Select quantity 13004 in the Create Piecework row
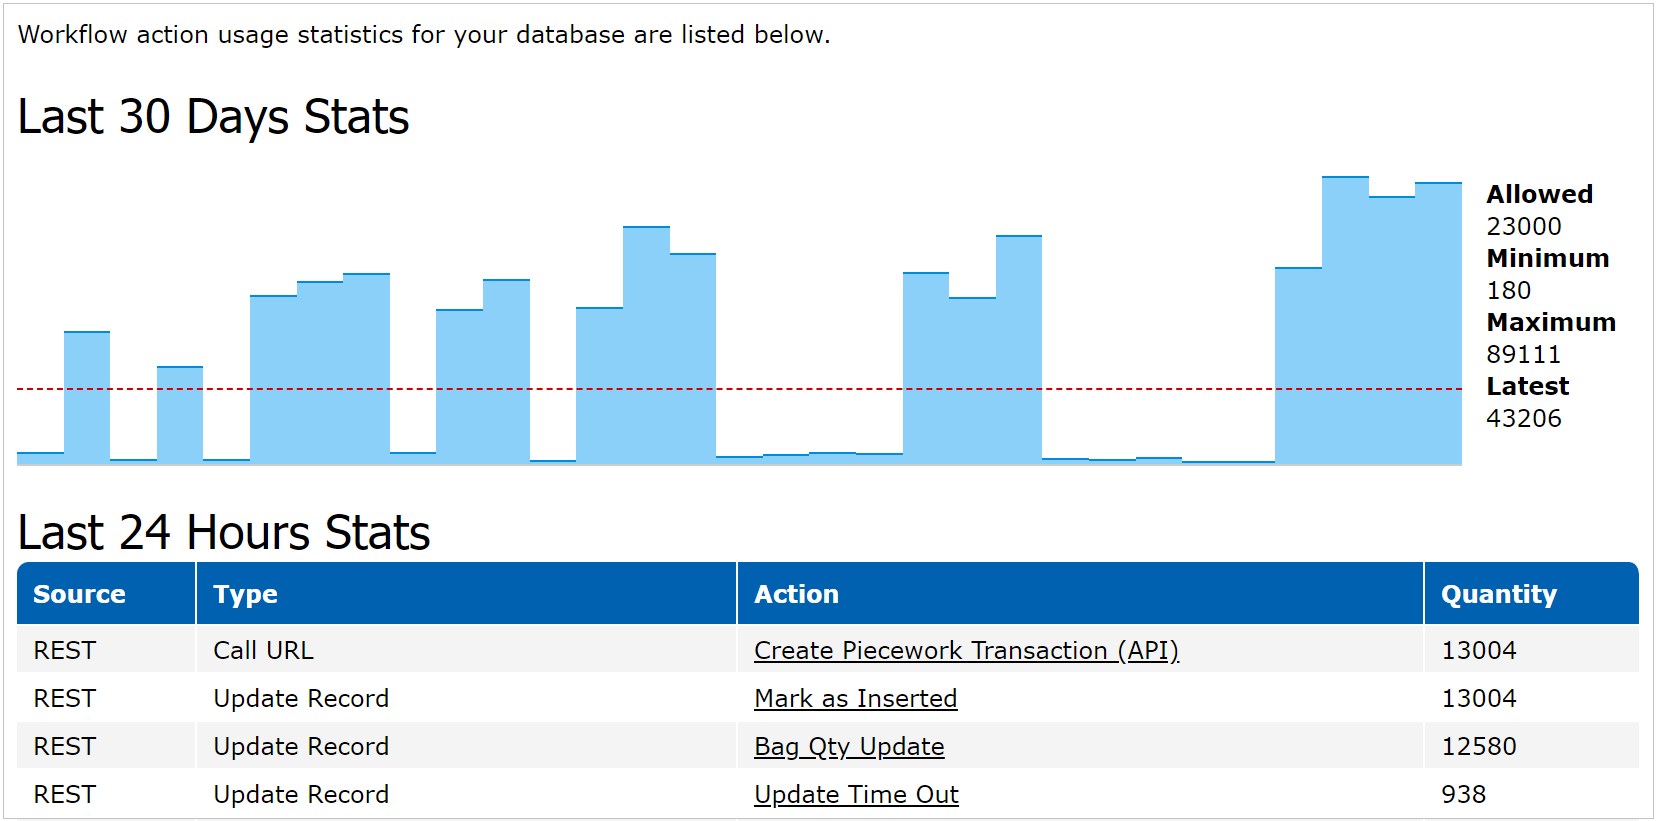 [x=1478, y=650]
